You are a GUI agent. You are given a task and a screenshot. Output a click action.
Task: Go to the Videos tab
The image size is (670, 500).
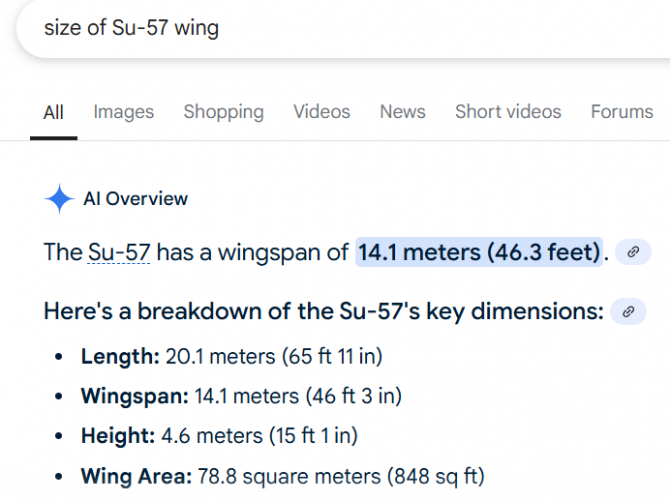click(x=322, y=112)
